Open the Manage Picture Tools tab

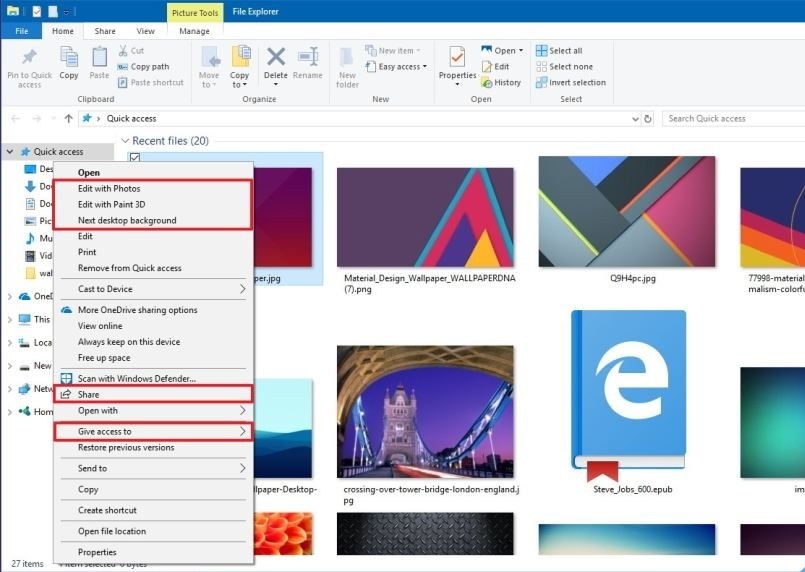click(195, 31)
